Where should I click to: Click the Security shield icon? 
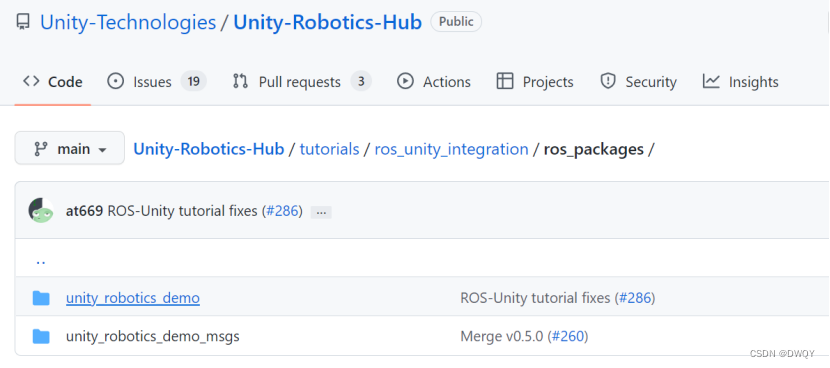[608, 82]
